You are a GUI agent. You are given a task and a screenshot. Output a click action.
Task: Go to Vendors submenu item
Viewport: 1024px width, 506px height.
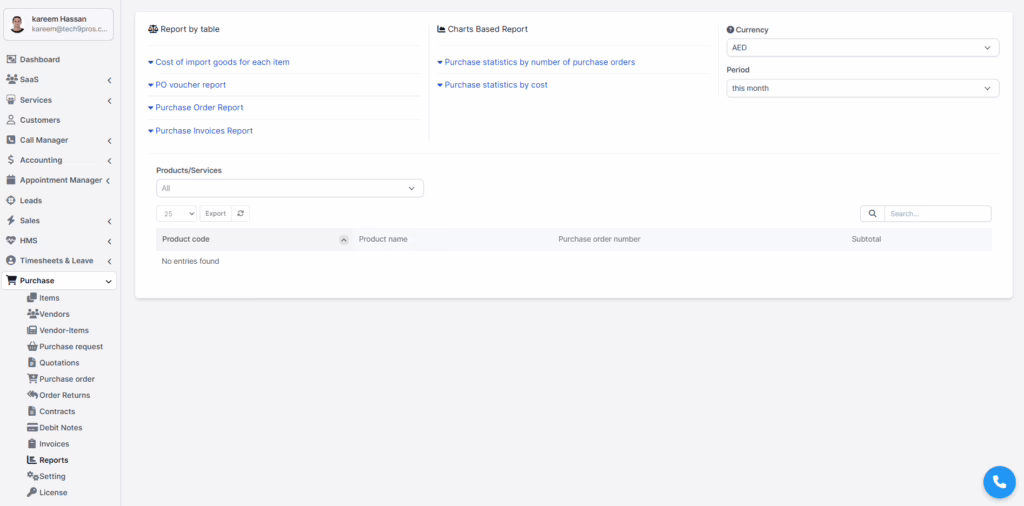tap(54, 314)
